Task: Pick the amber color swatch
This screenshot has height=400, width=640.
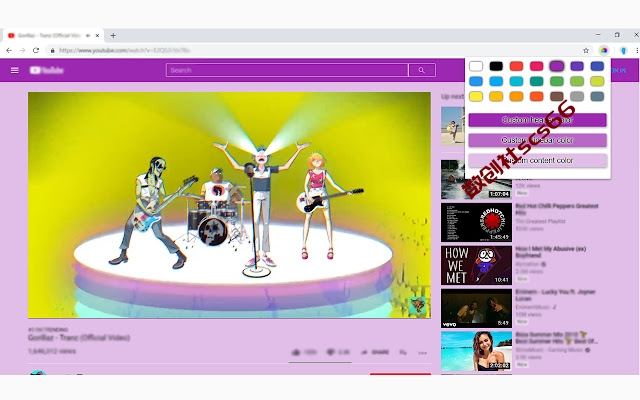Action: tap(496, 96)
